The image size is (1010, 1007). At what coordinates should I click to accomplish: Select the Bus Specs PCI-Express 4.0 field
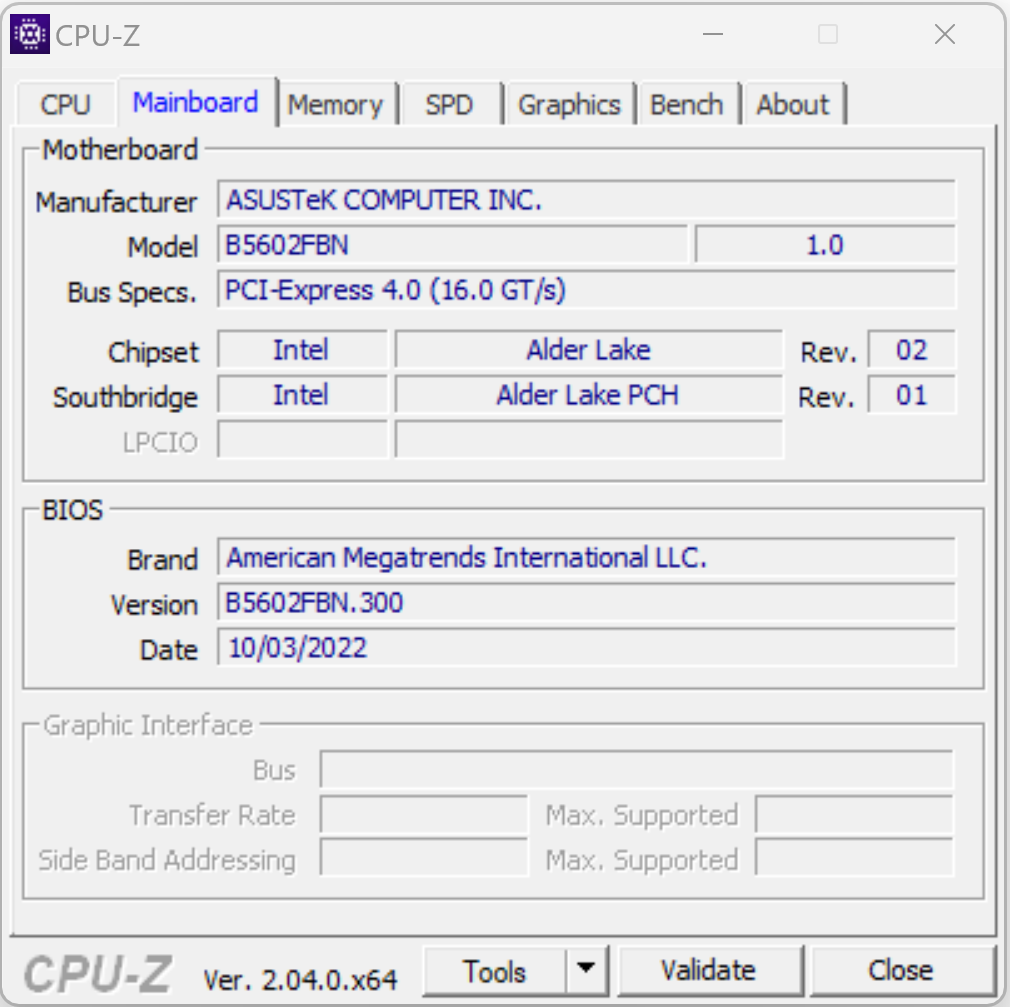click(x=586, y=290)
